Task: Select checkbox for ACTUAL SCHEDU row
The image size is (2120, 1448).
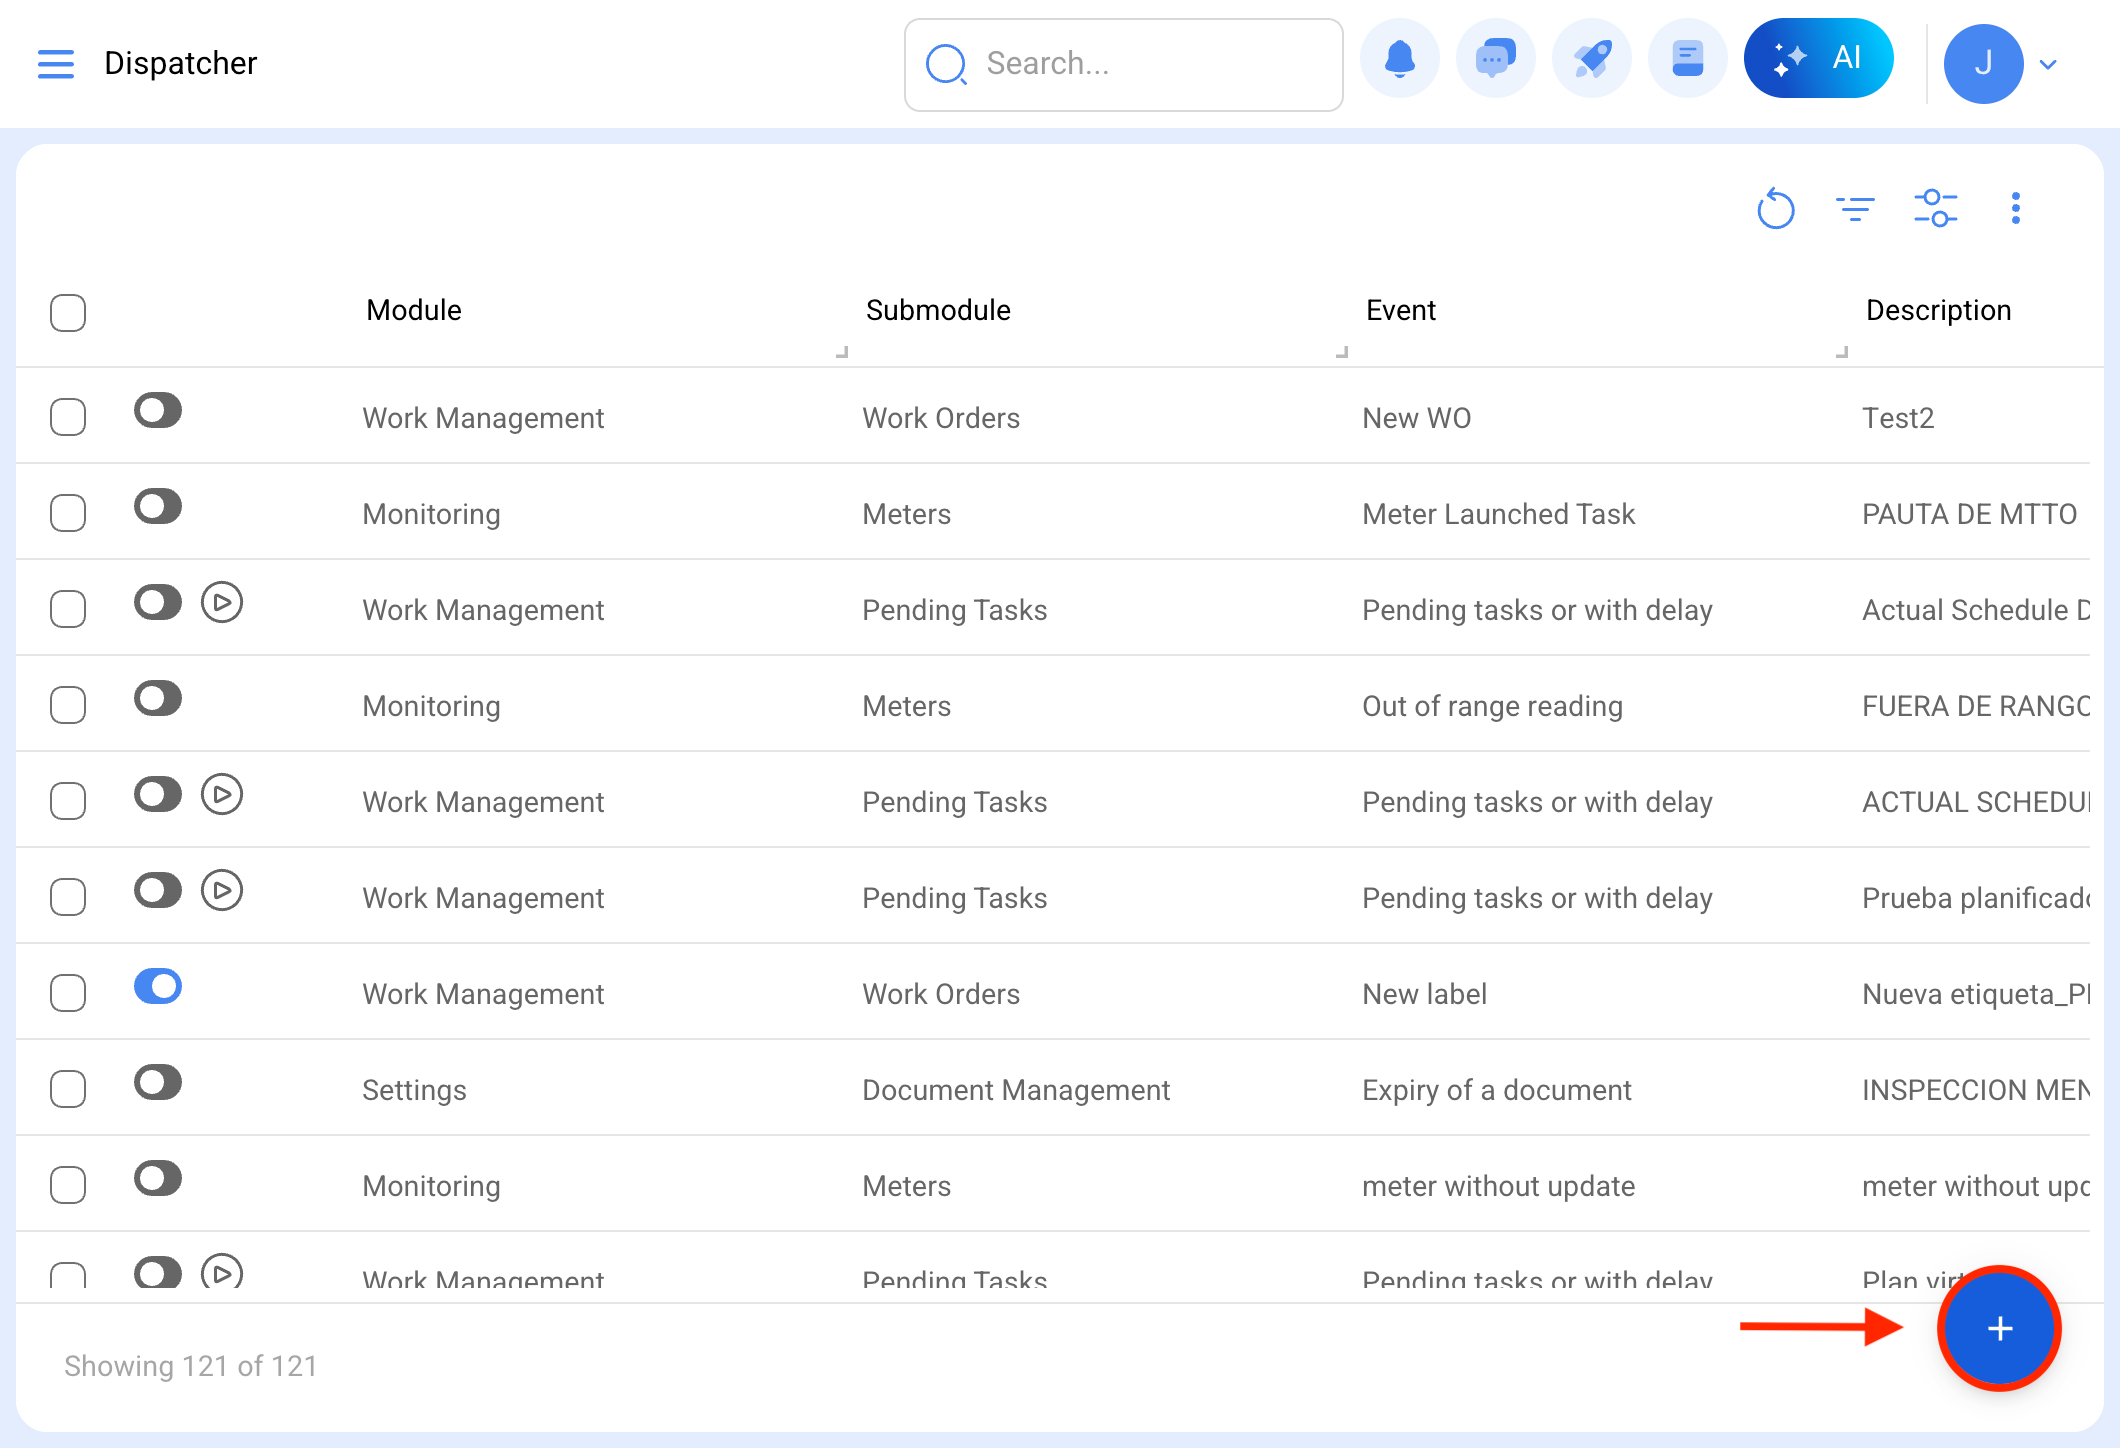Action: tap(68, 801)
